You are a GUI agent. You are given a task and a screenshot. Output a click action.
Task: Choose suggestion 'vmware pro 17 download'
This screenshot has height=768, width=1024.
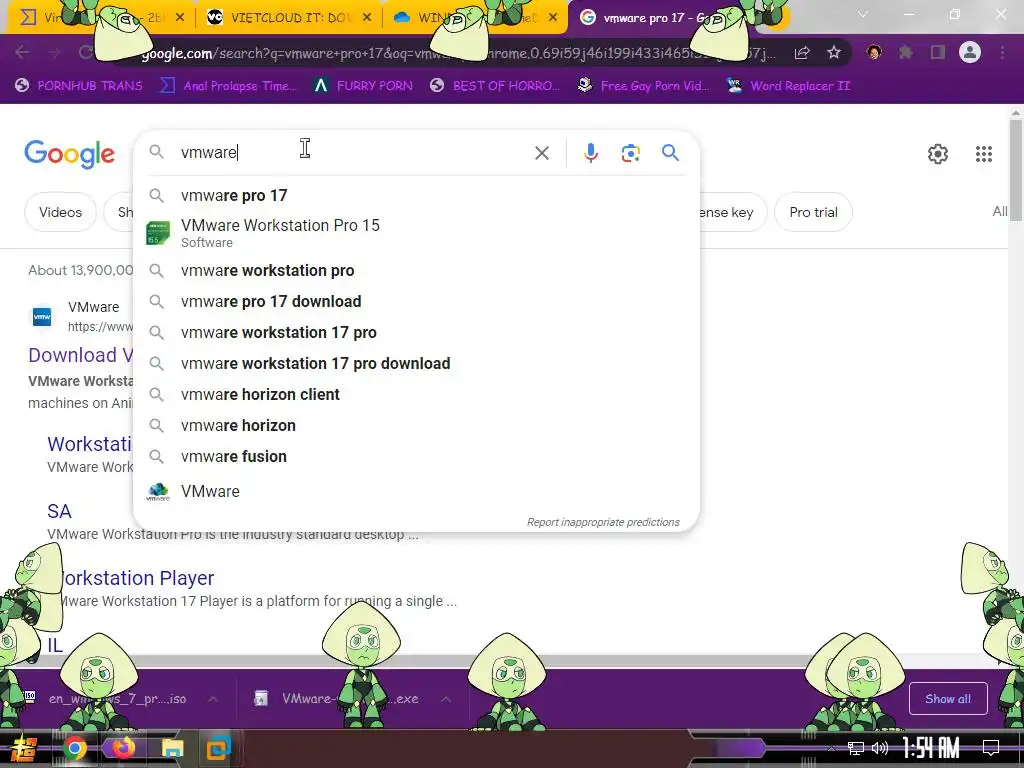click(416, 301)
